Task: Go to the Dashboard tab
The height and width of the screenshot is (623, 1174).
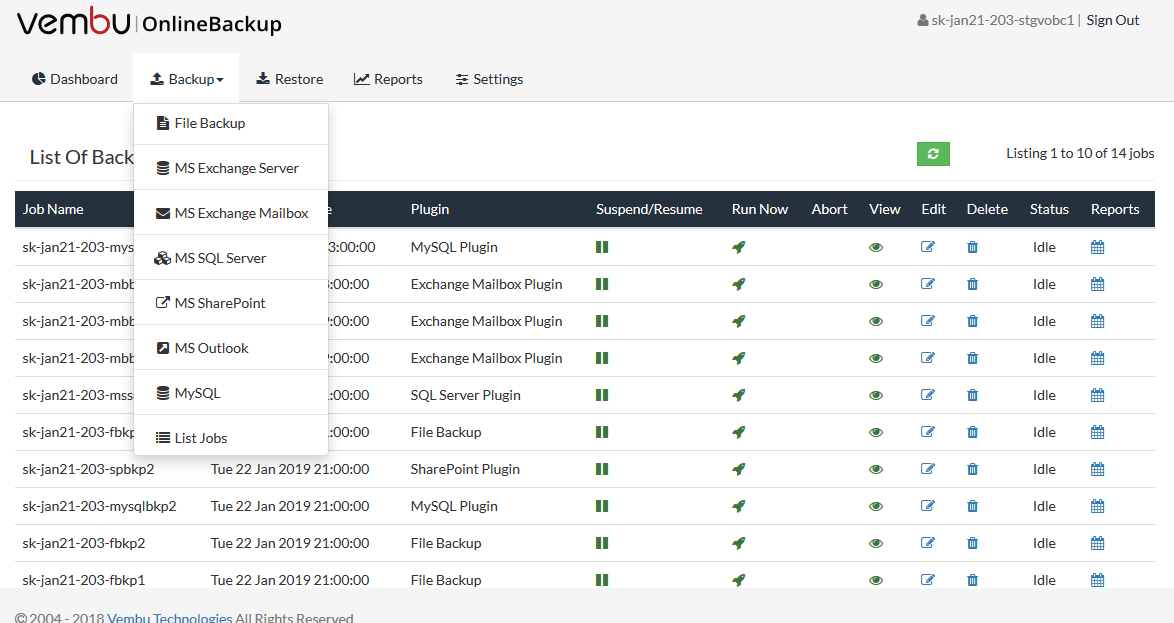Action: coord(75,79)
